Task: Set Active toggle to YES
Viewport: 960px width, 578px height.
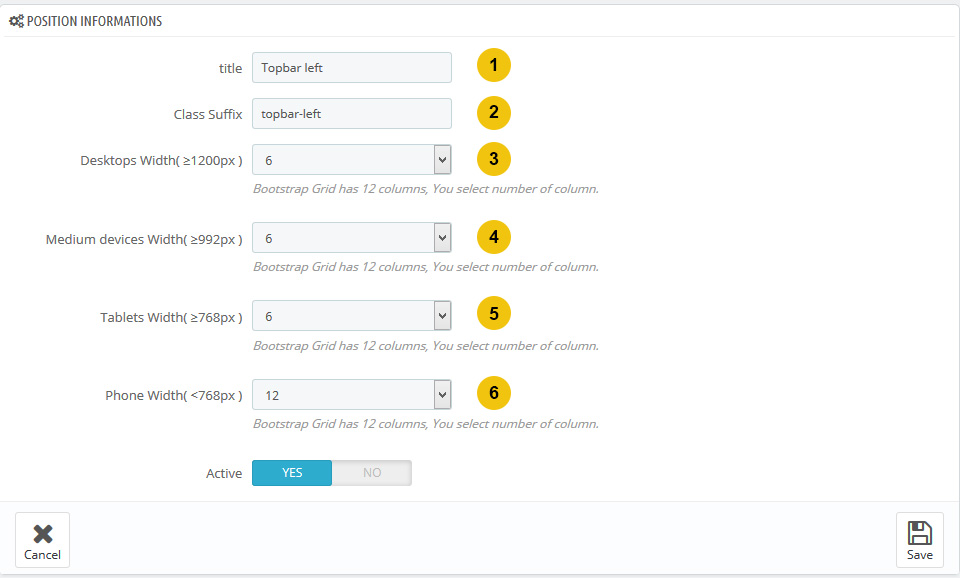Action: coord(292,473)
